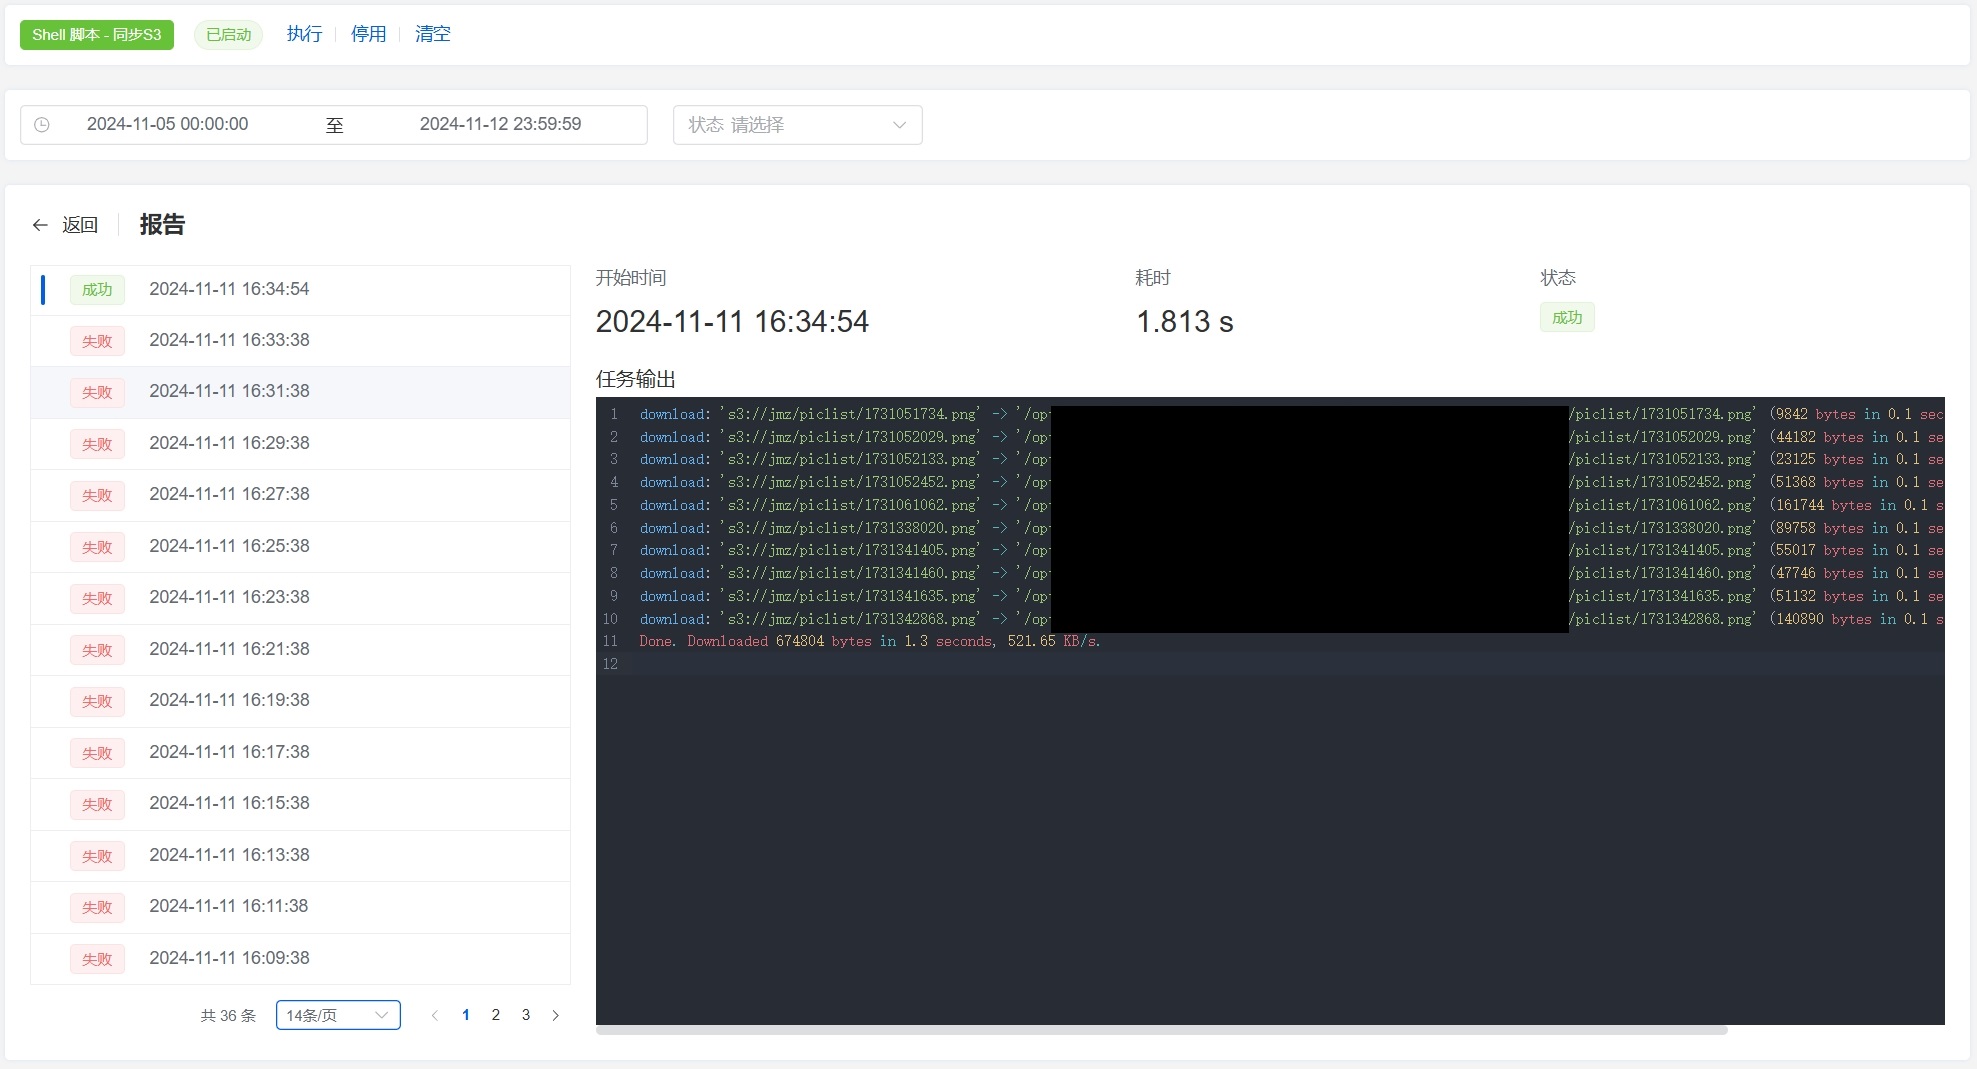
Task: Click the 停用 disable link
Action: [x=368, y=34]
